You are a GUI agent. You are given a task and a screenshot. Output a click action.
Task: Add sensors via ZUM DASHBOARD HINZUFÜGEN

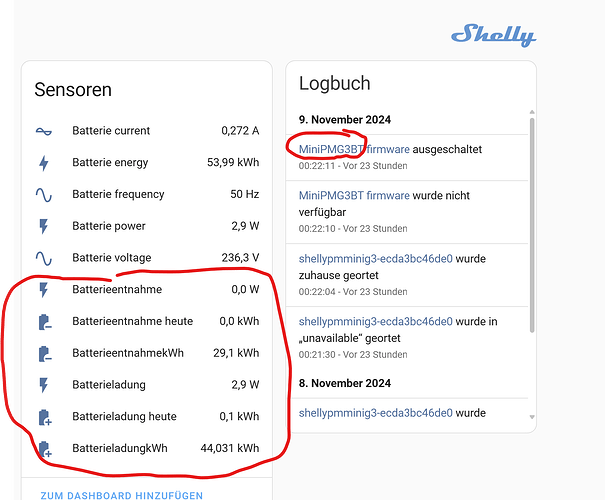tap(122, 495)
